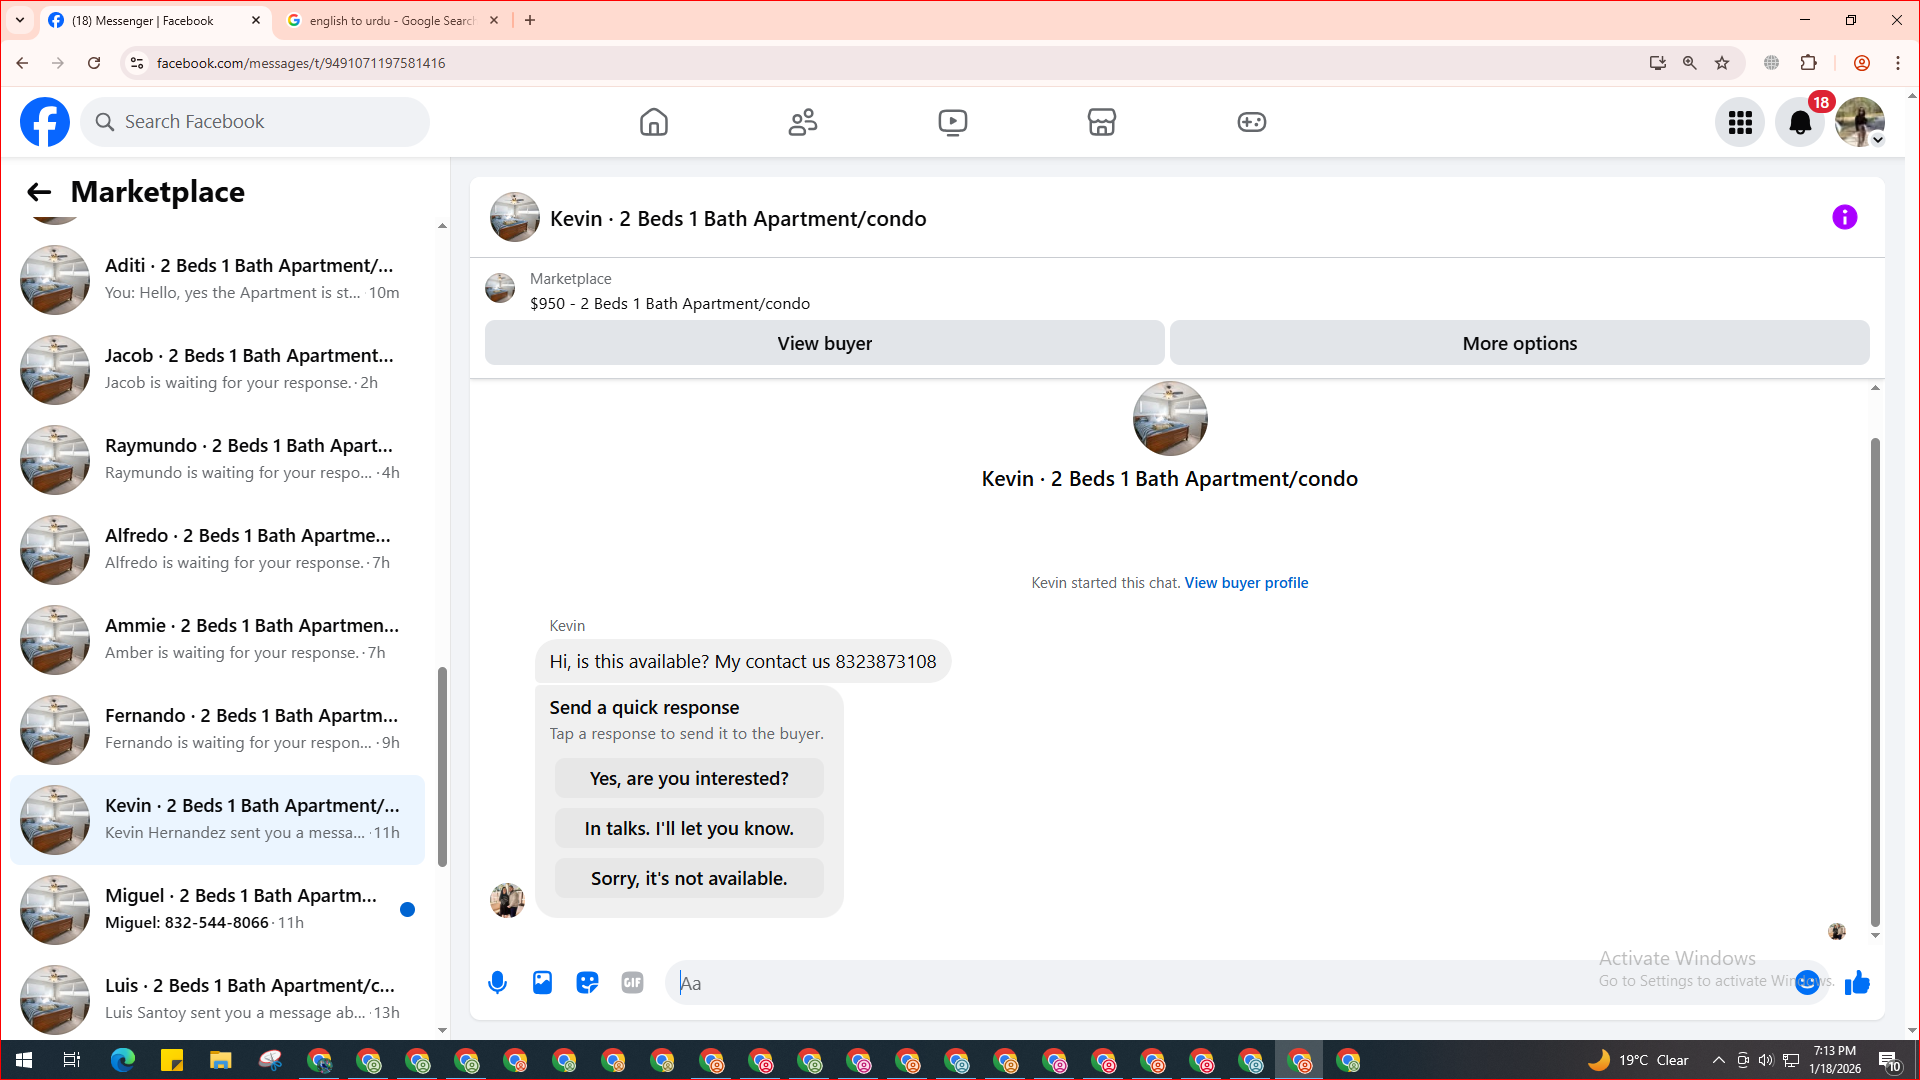Open the Chrome tab search dropdown
The image size is (1920, 1080).
[x=19, y=20]
